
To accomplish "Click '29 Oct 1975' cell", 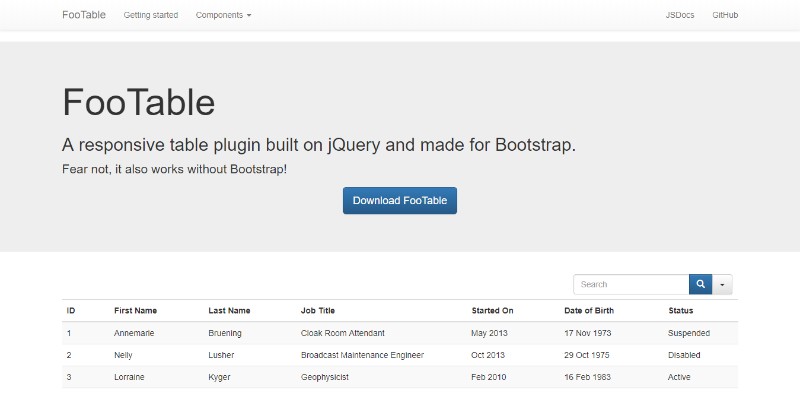I will [587, 355].
